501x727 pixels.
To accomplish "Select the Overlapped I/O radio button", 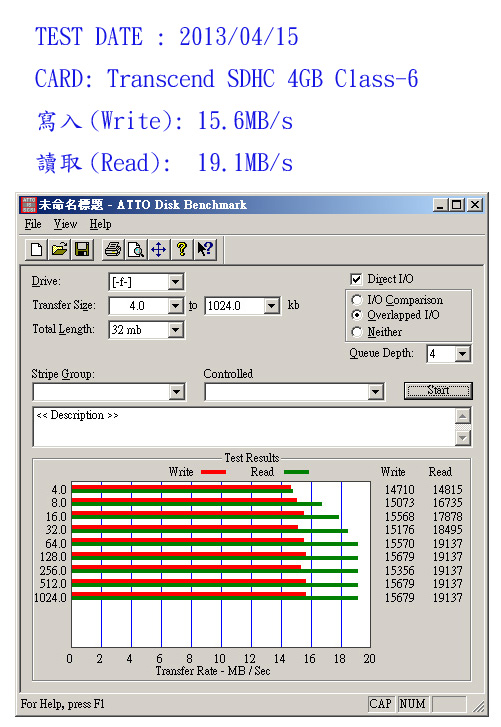I will tap(356, 315).
